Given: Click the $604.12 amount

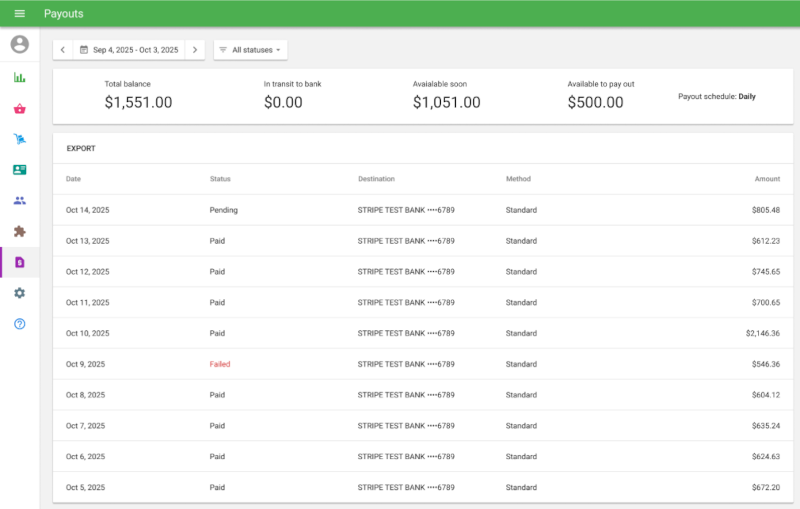Looking at the screenshot, I should click(x=766, y=395).
